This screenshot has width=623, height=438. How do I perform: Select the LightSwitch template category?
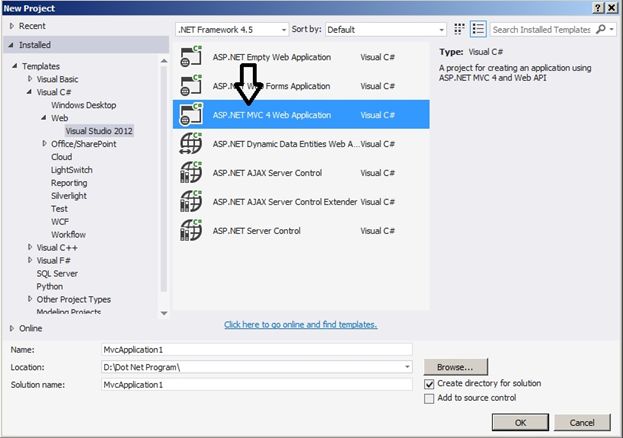72,170
